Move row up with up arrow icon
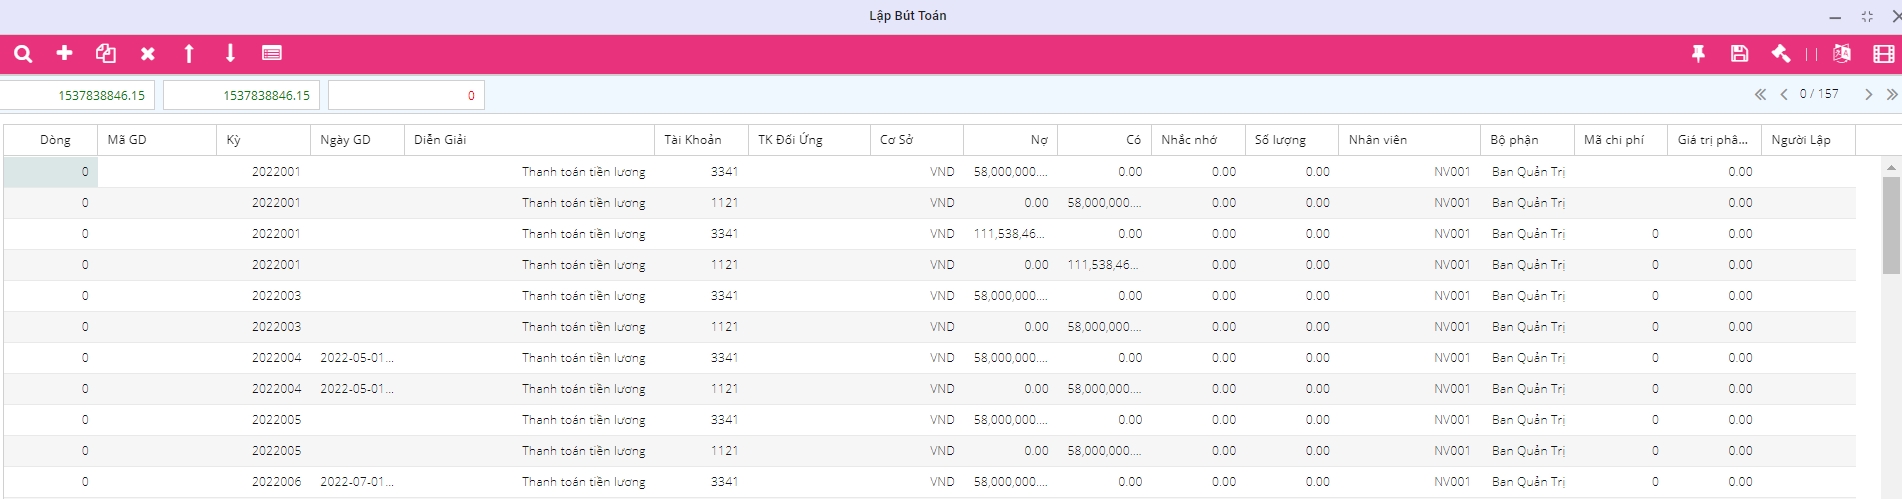 189,54
